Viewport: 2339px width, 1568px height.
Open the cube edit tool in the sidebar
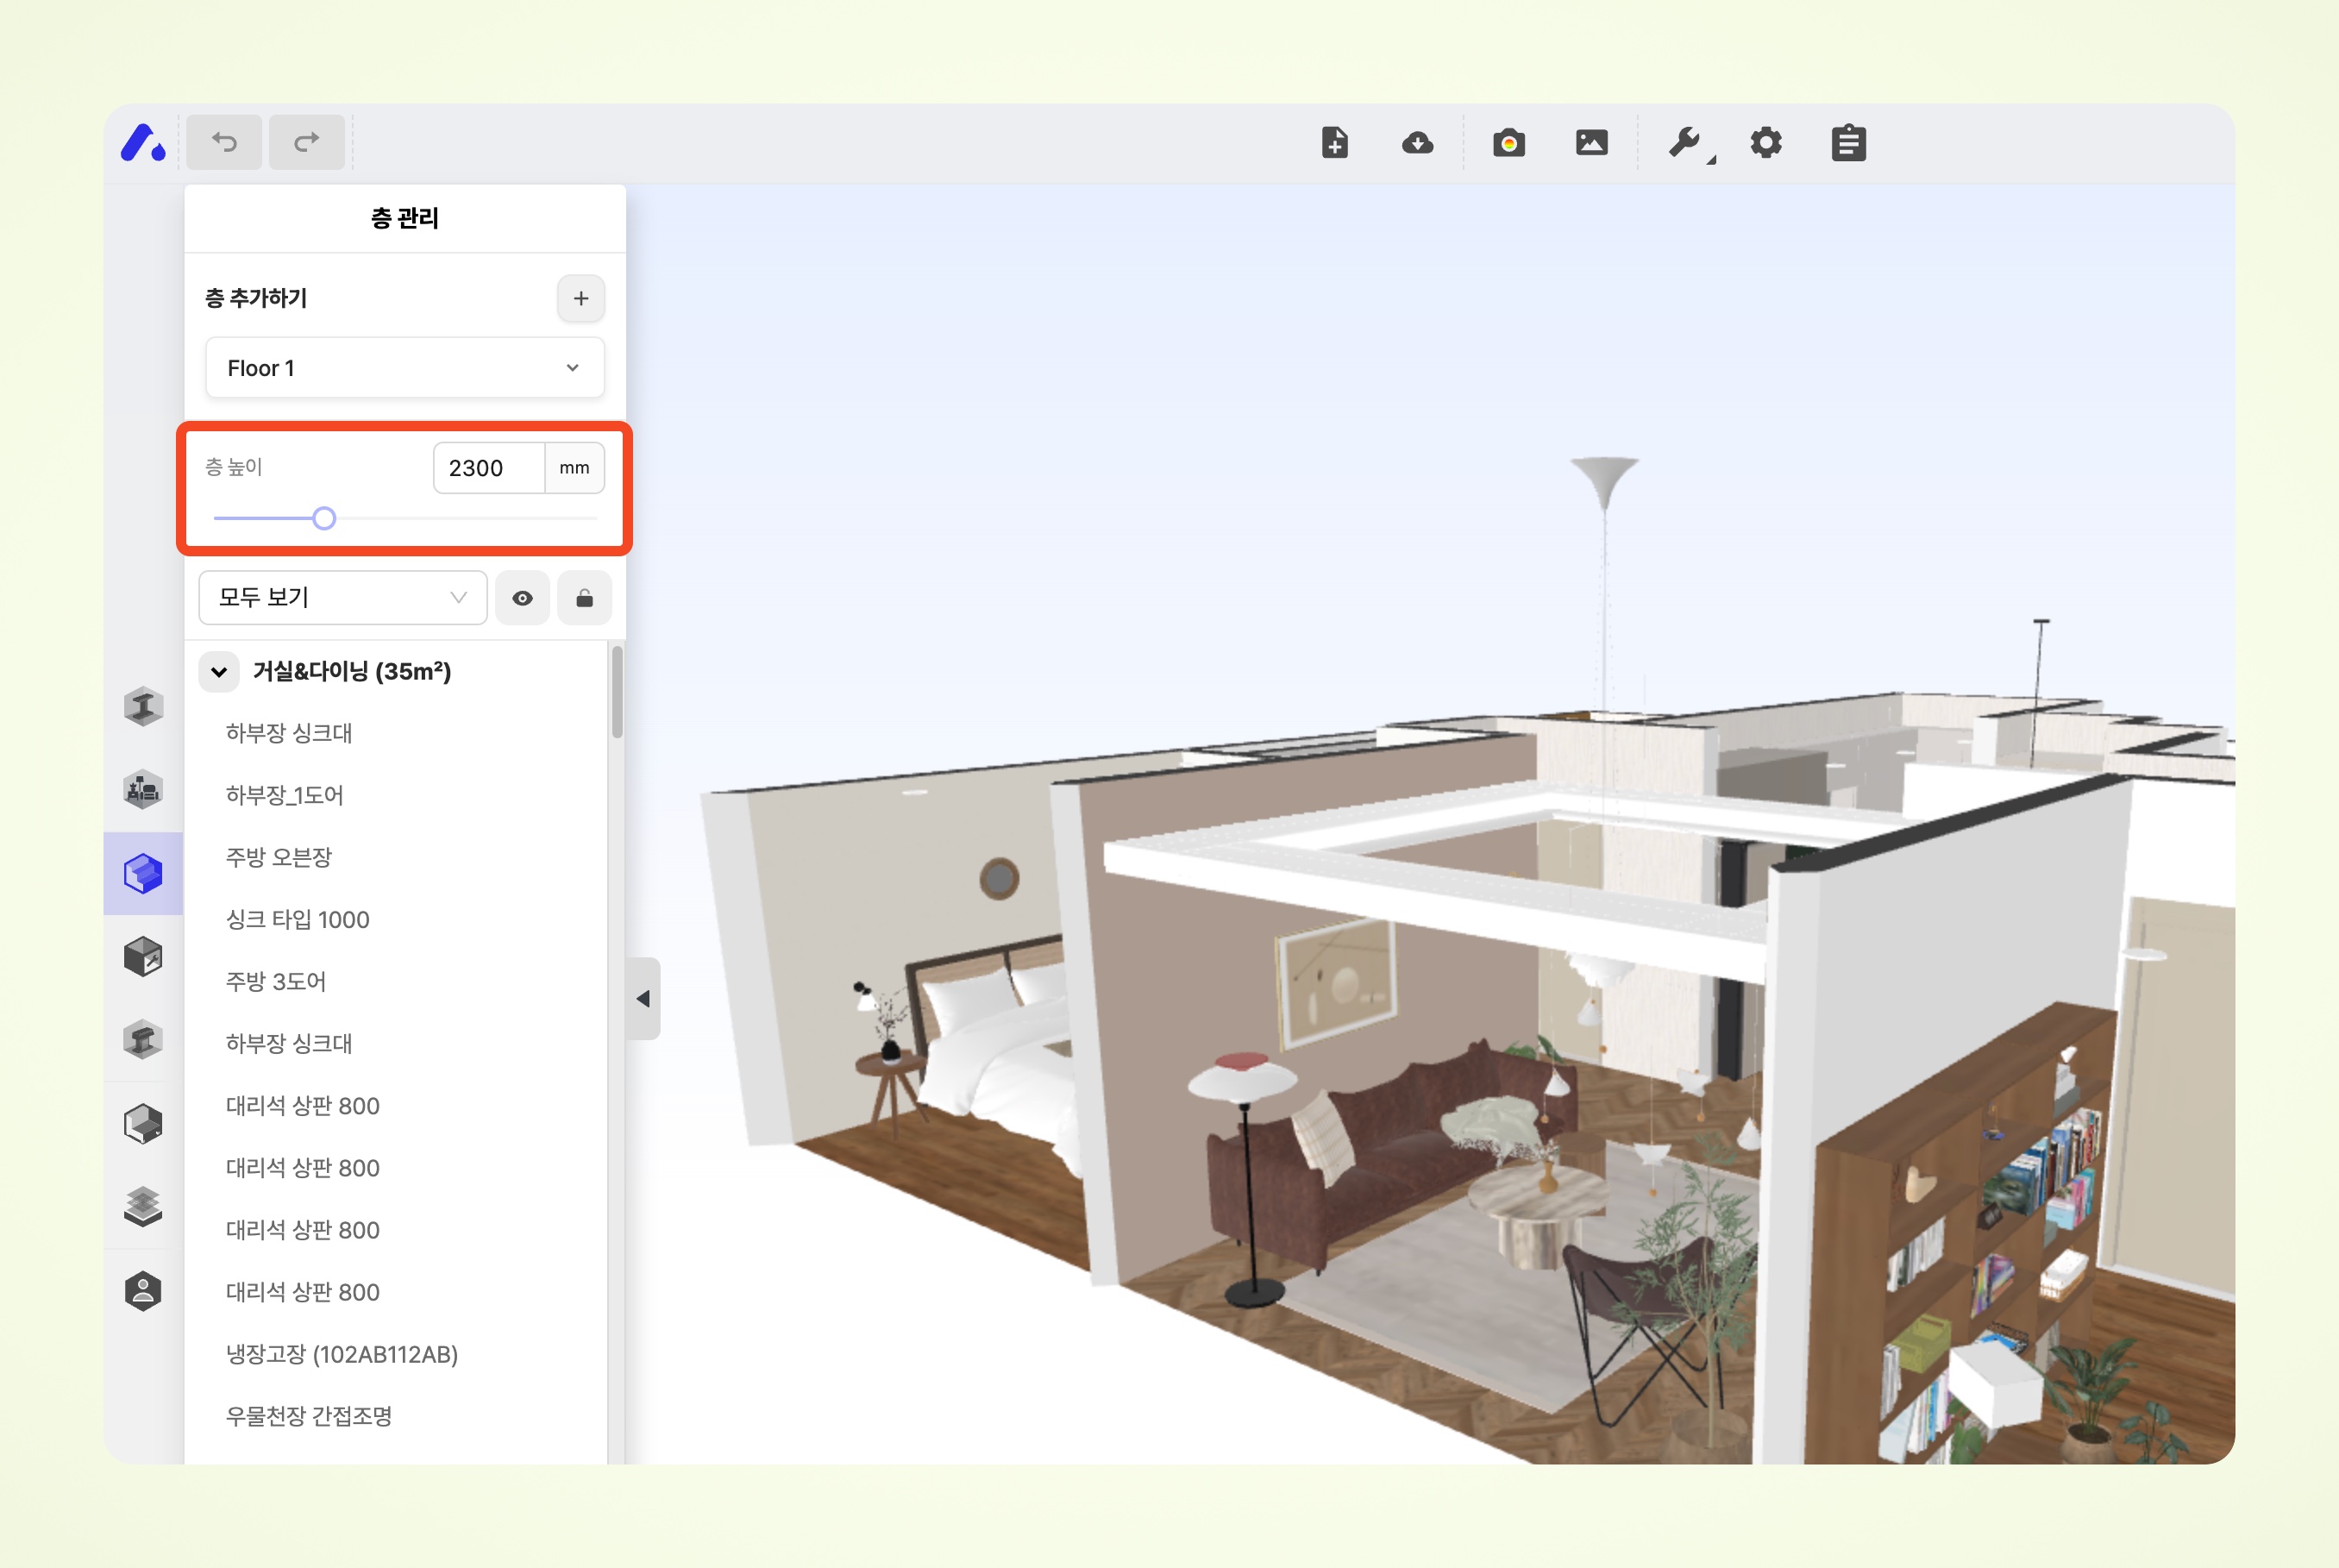tap(143, 957)
